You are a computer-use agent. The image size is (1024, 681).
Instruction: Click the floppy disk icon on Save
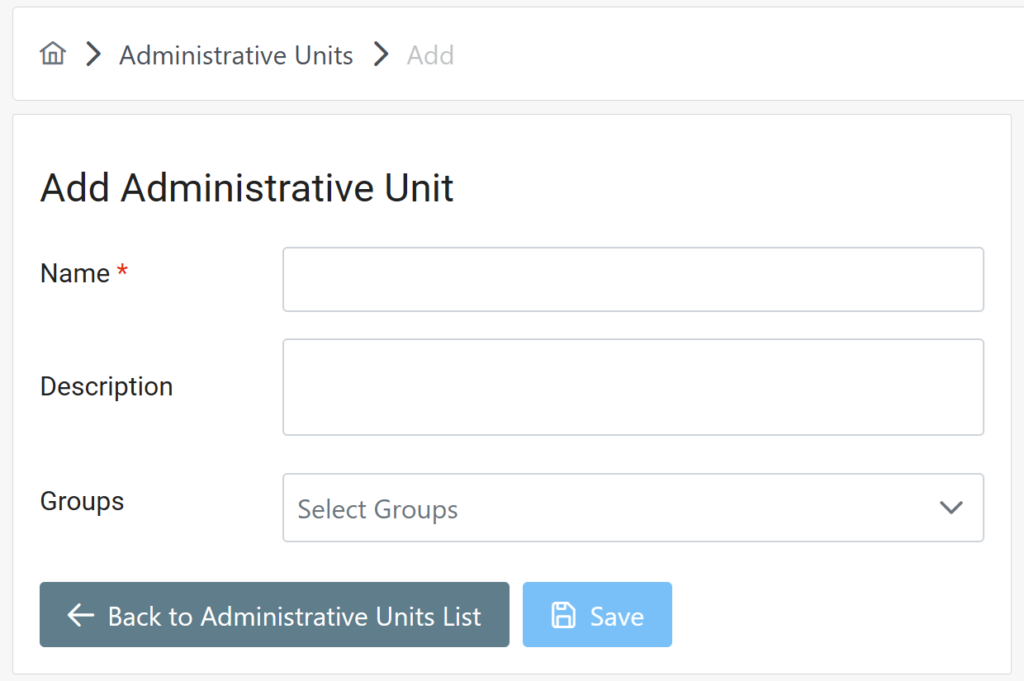(564, 615)
